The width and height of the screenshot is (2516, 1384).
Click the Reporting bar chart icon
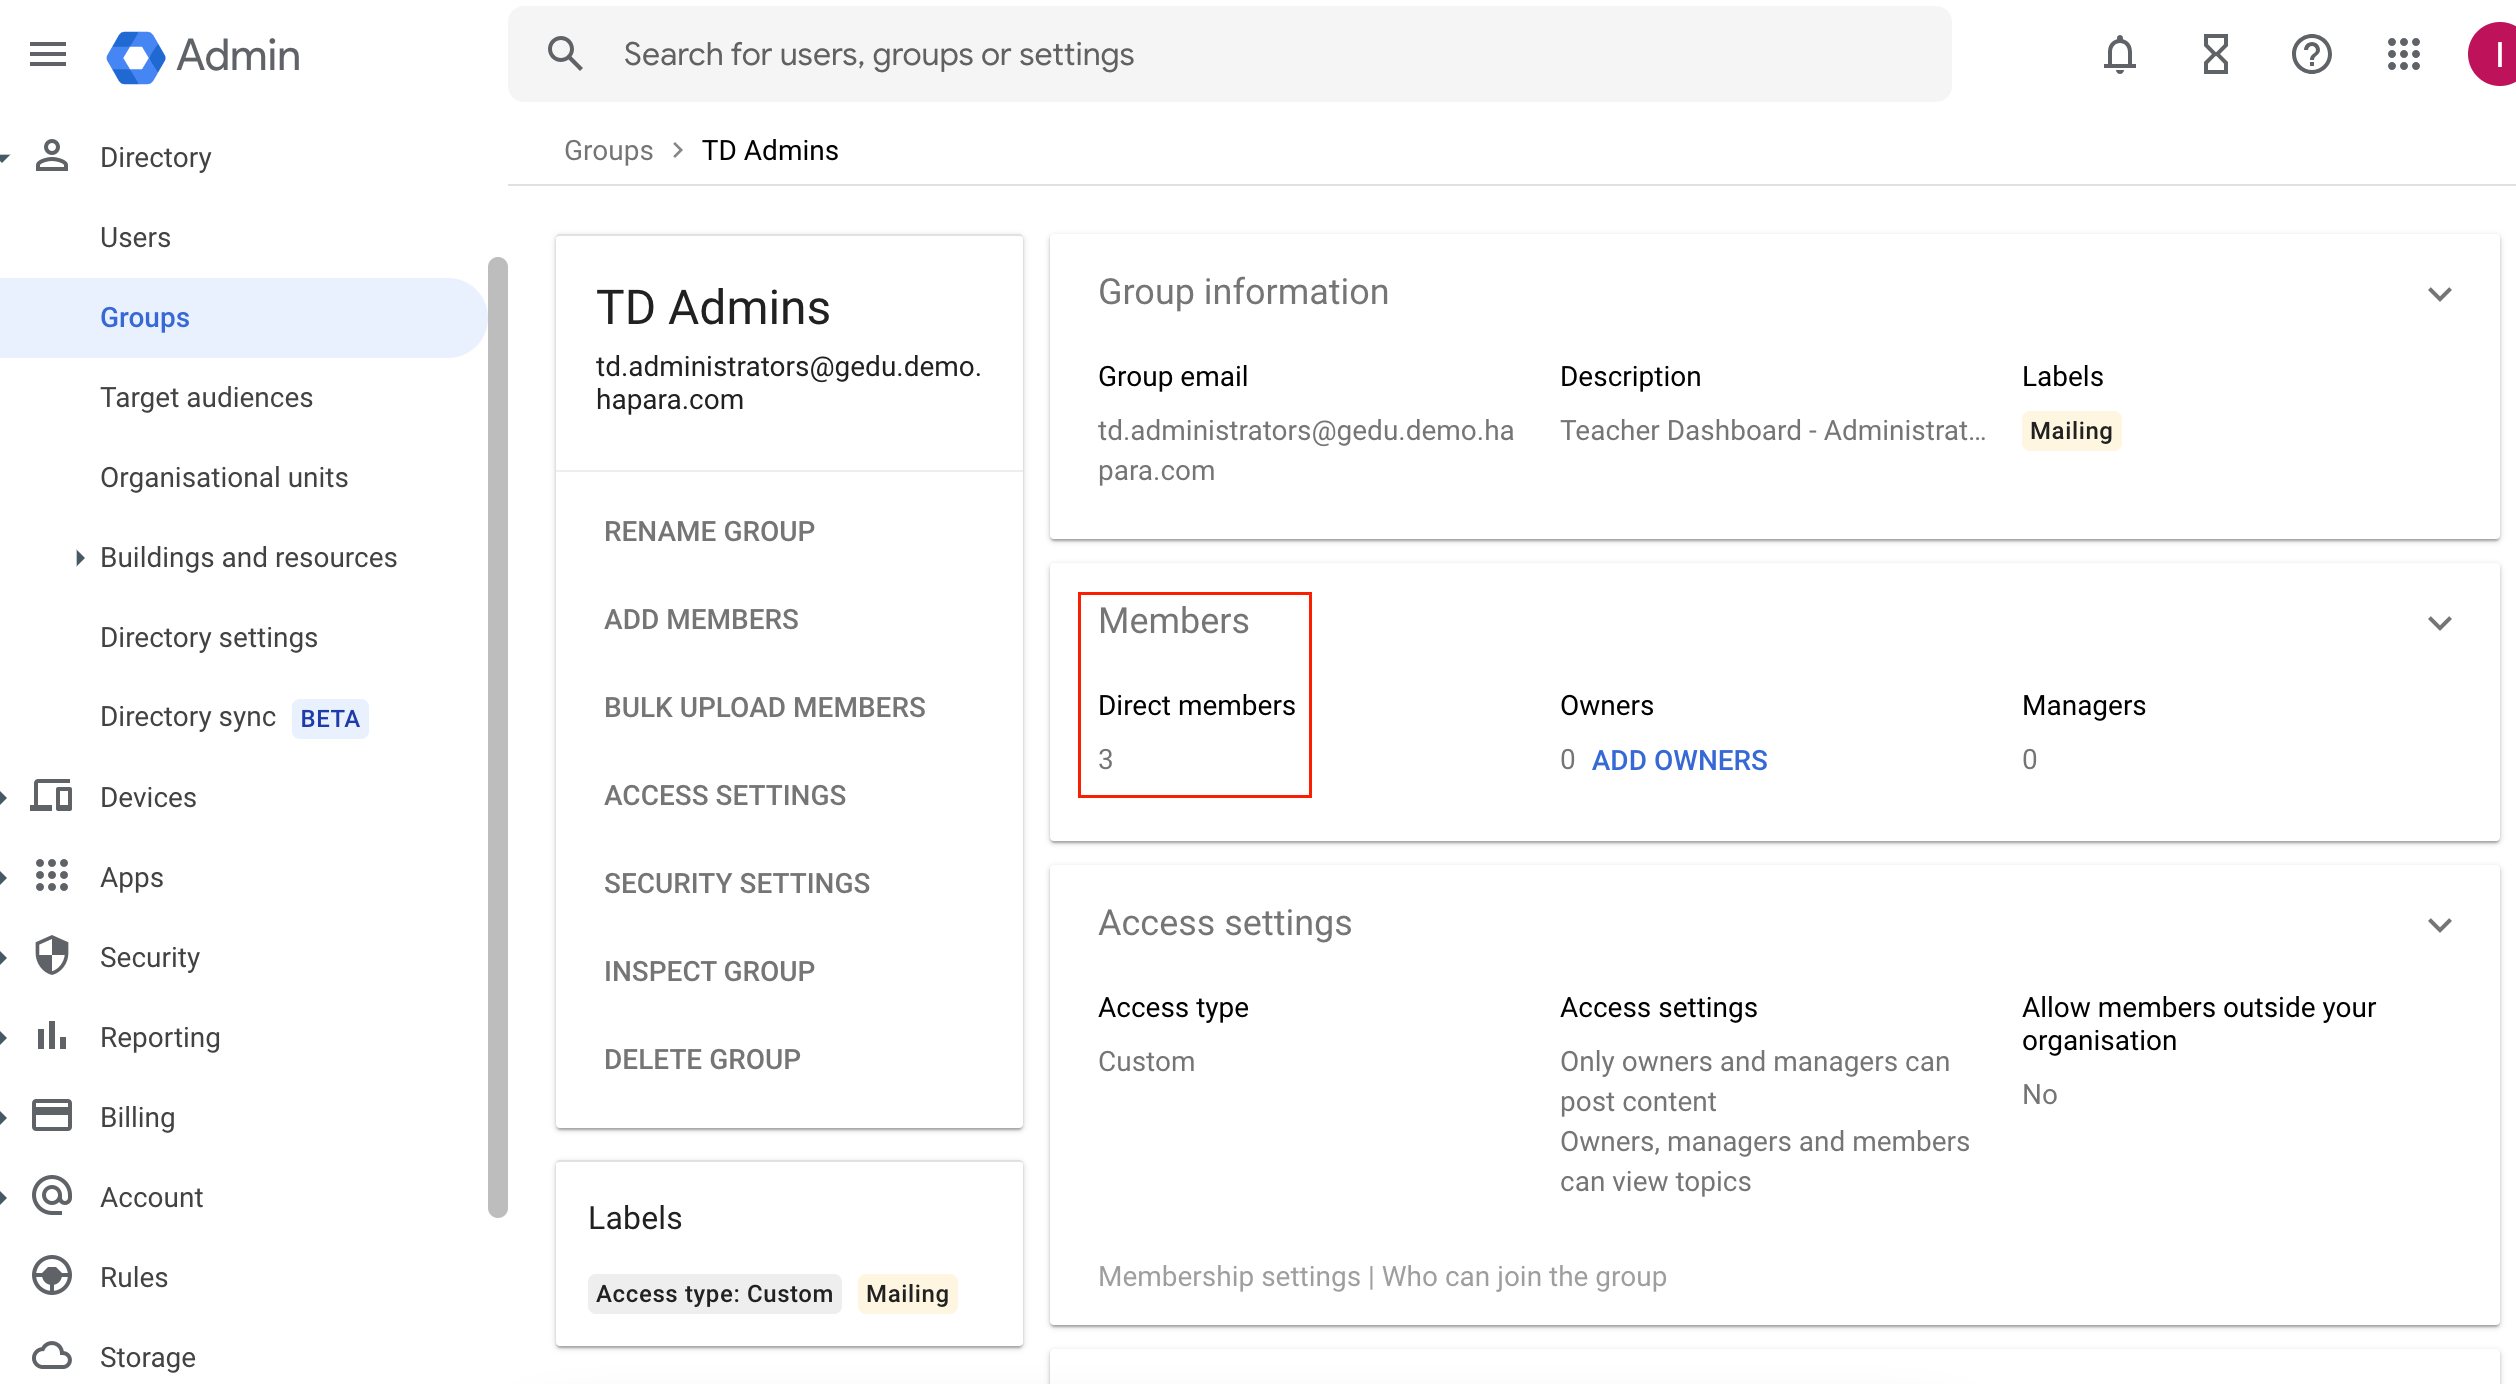point(52,1036)
